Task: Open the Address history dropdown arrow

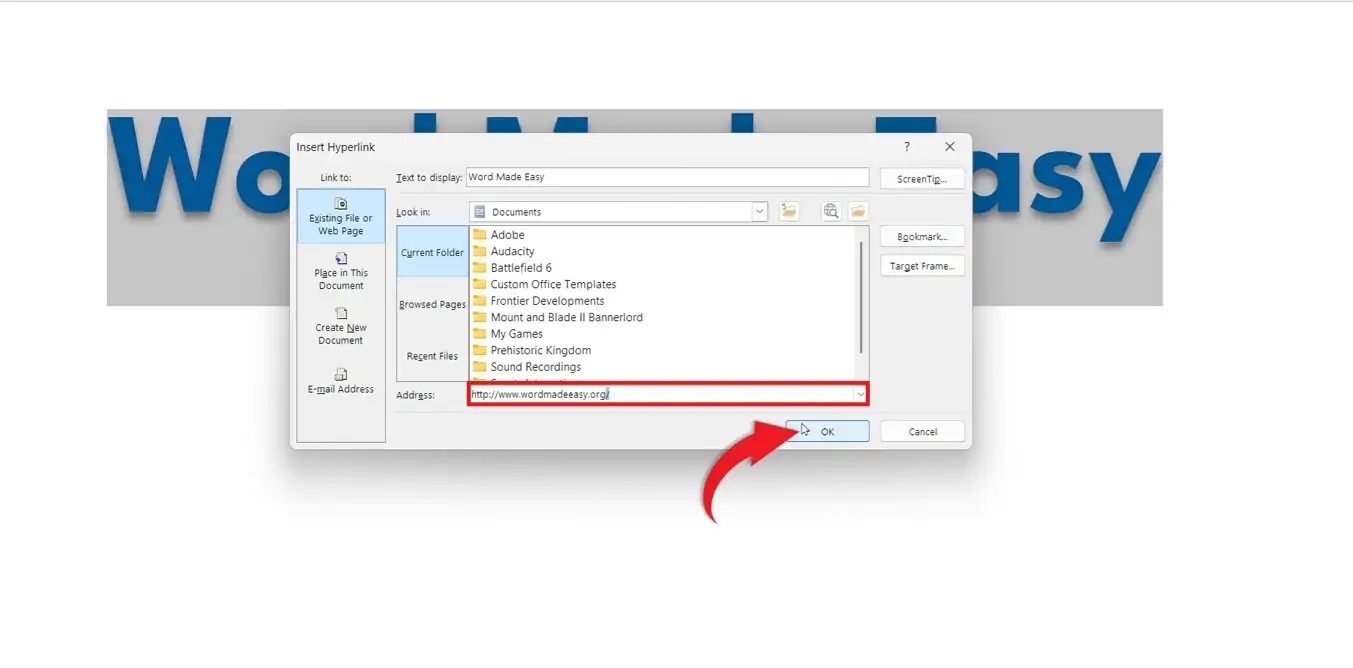Action: [x=860, y=394]
